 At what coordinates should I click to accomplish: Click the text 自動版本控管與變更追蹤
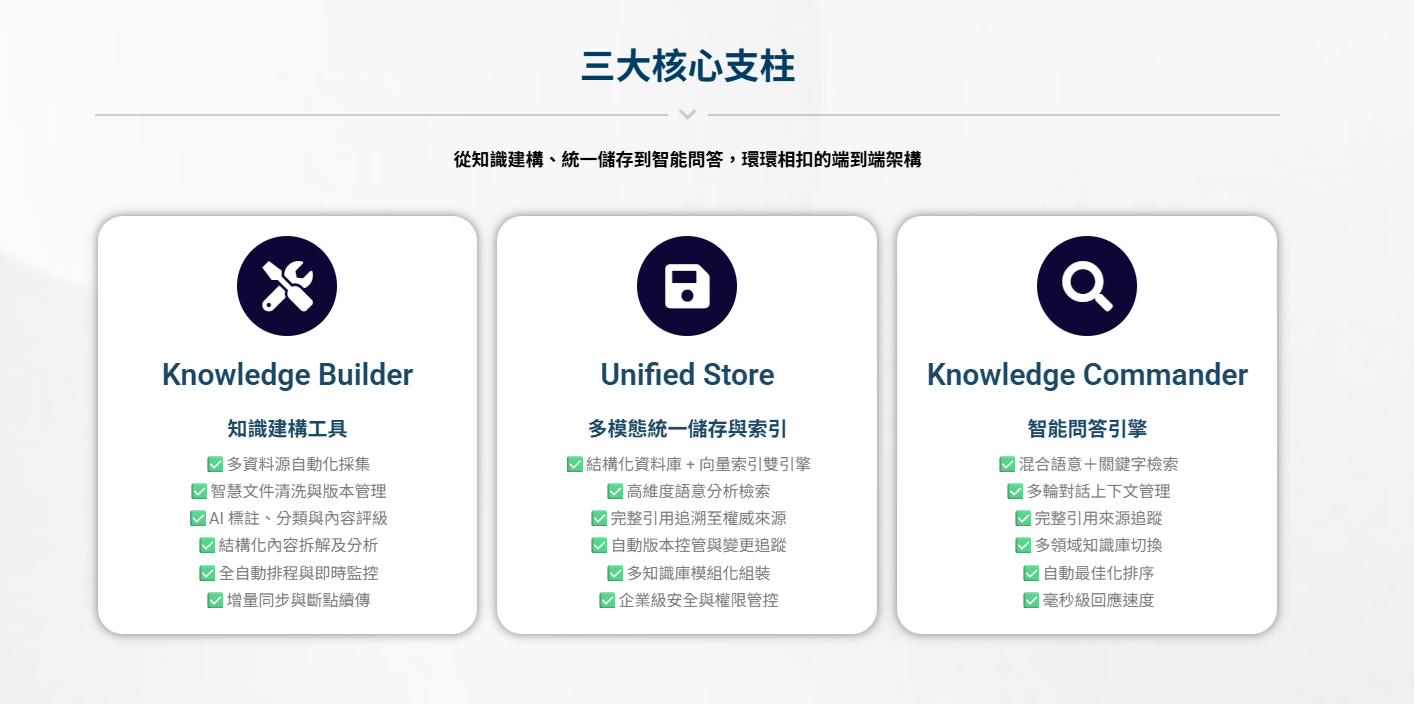[x=699, y=545]
